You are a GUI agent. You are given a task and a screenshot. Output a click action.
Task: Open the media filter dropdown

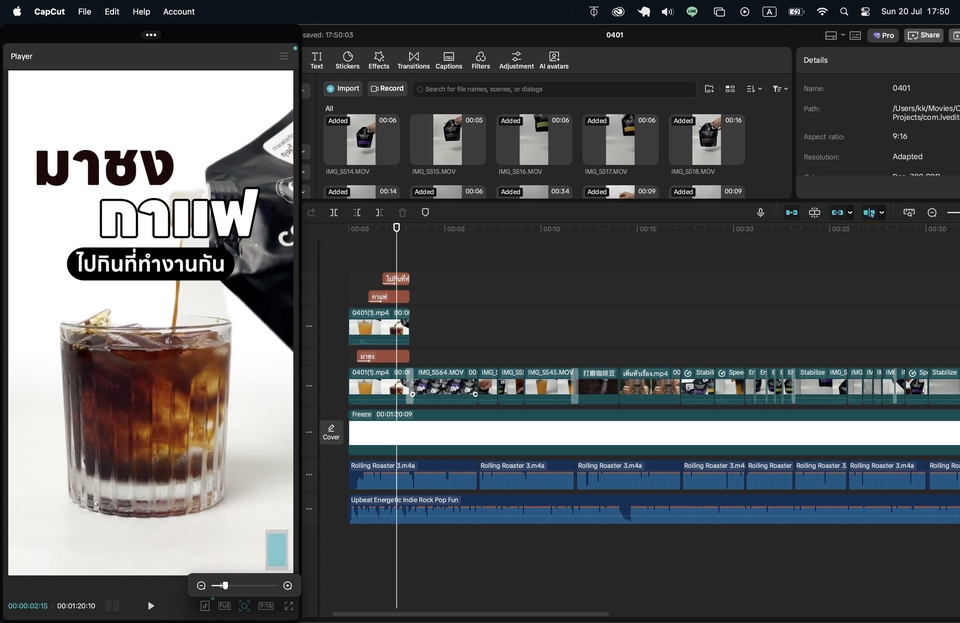(x=779, y=89)
